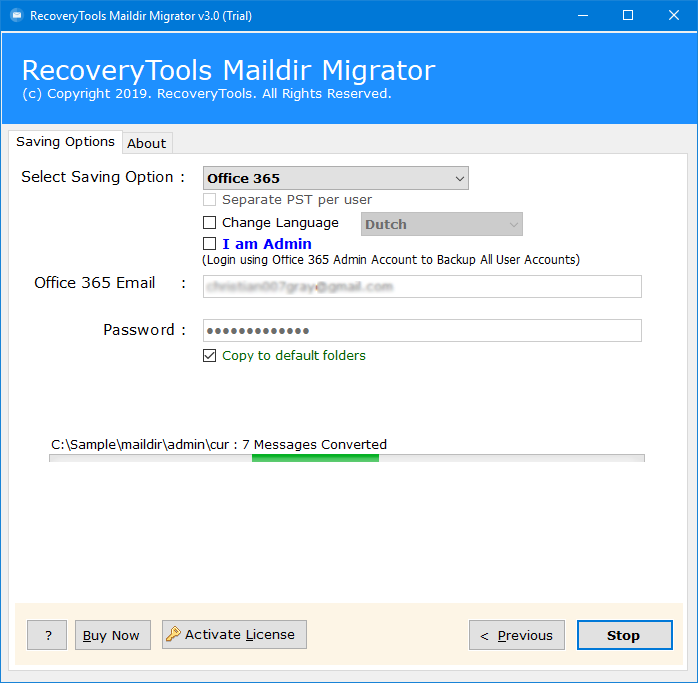The width and height of the screenshot is (698, 683).
Task: Click the green conversion progress bar
Action: point(315,458)
